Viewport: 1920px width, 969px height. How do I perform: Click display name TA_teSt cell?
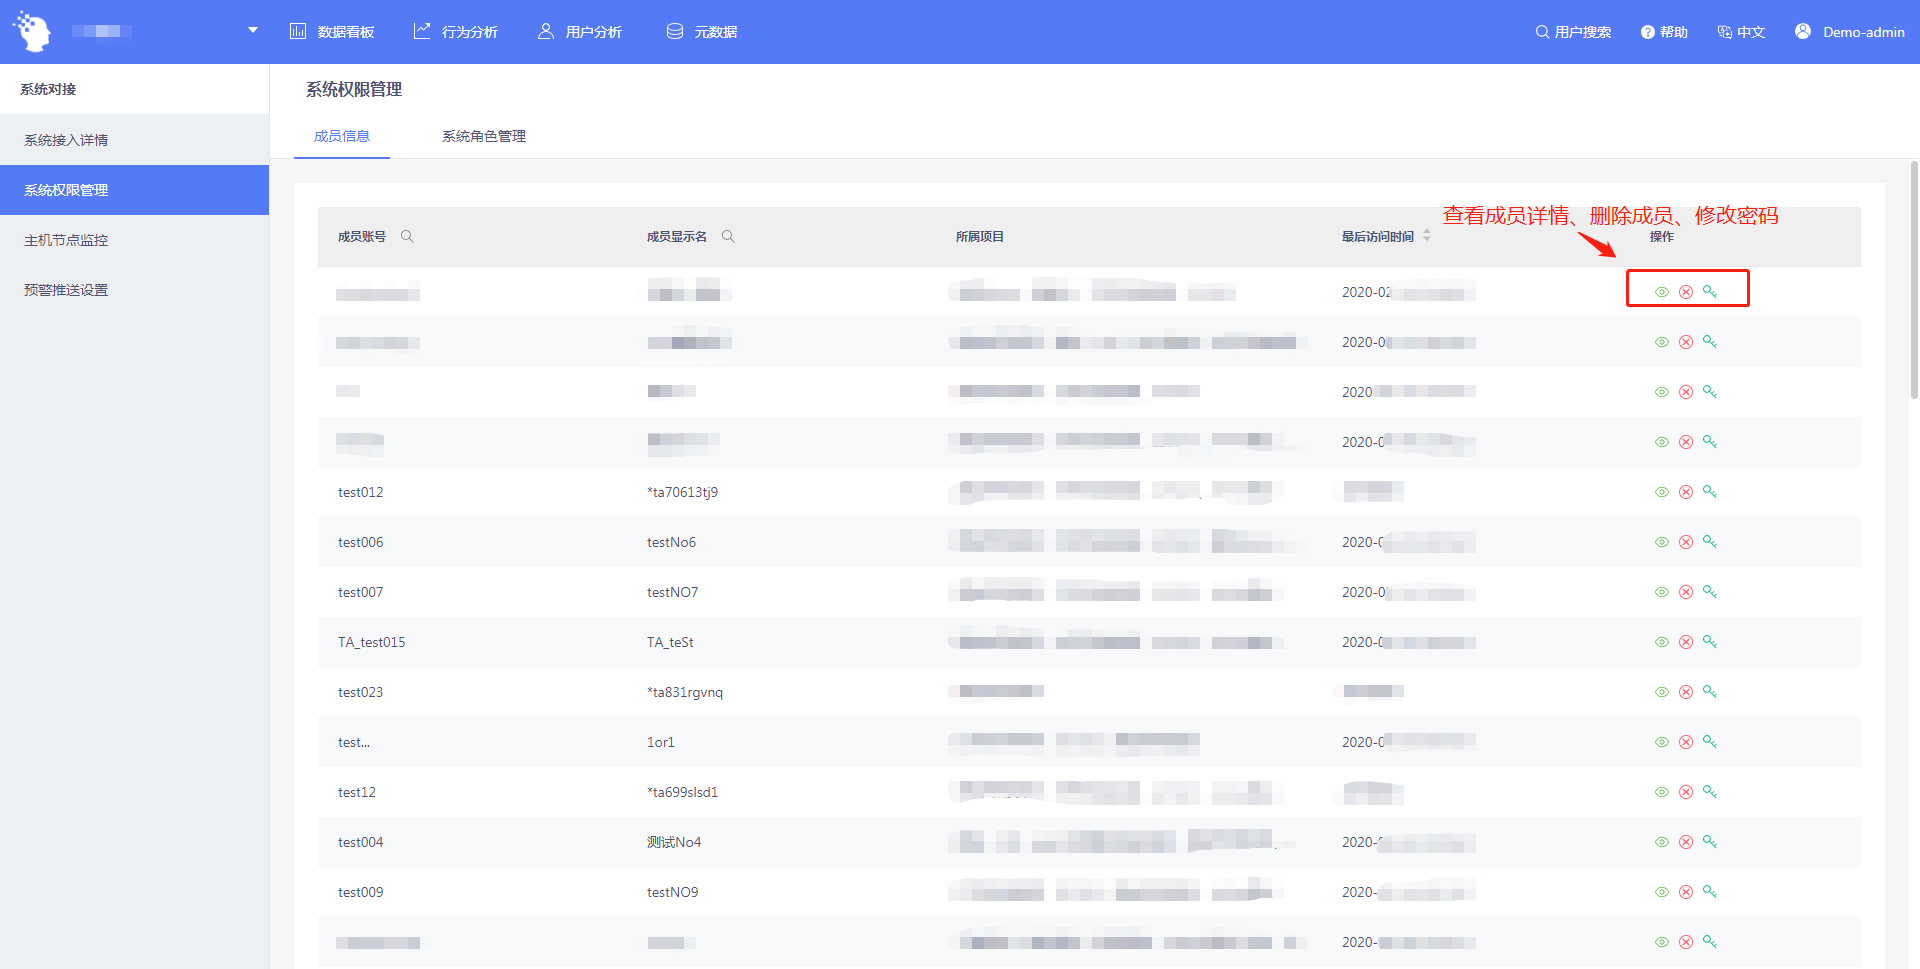tap(670, 642)
